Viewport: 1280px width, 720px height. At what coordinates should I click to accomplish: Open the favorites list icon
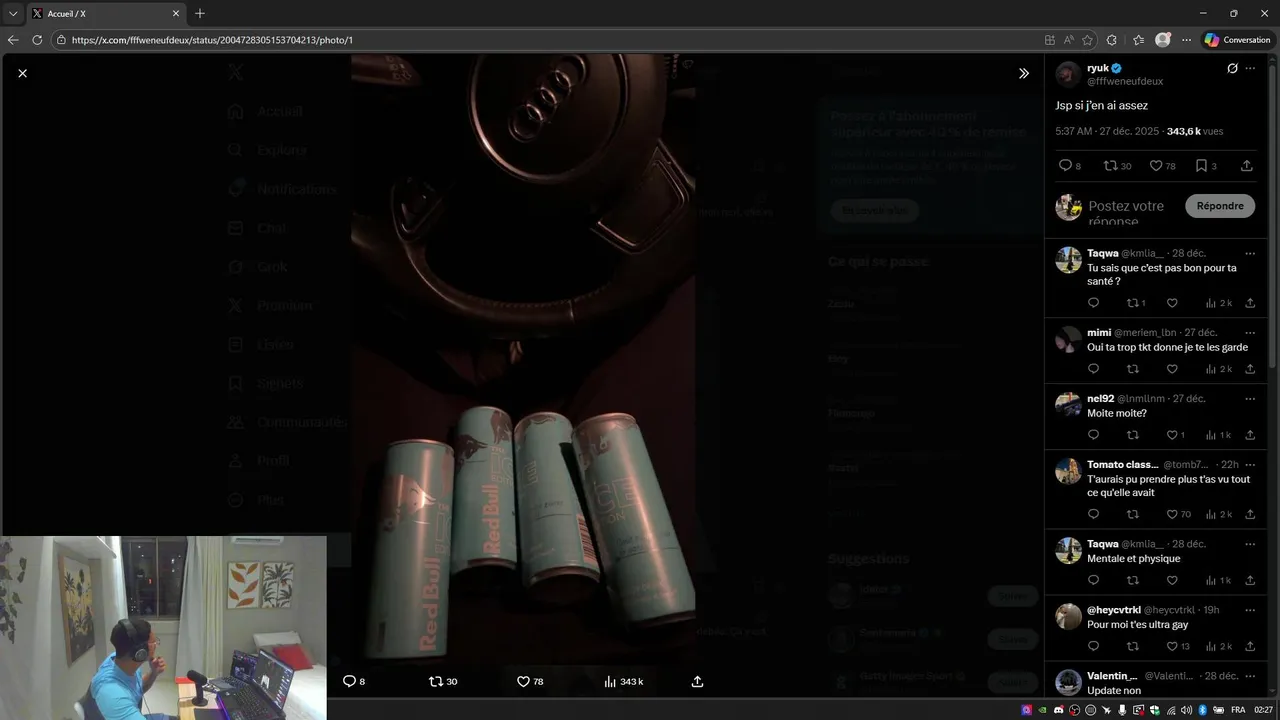coord(1138,40)
